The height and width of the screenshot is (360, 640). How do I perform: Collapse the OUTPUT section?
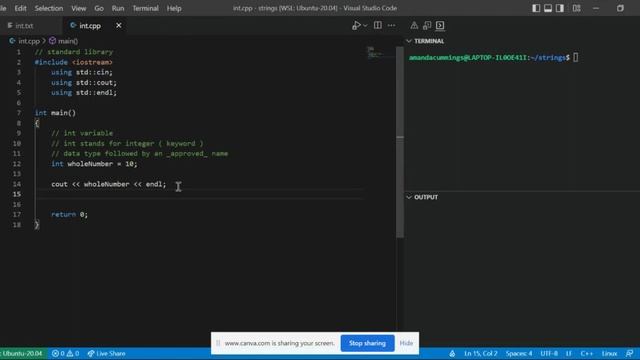point(409,197)
